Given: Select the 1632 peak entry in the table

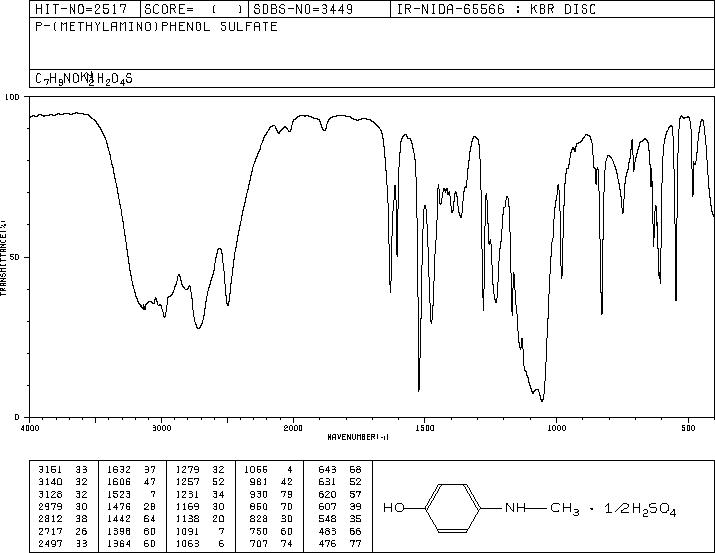Looking at the screenshot, I should click(131, 469).
